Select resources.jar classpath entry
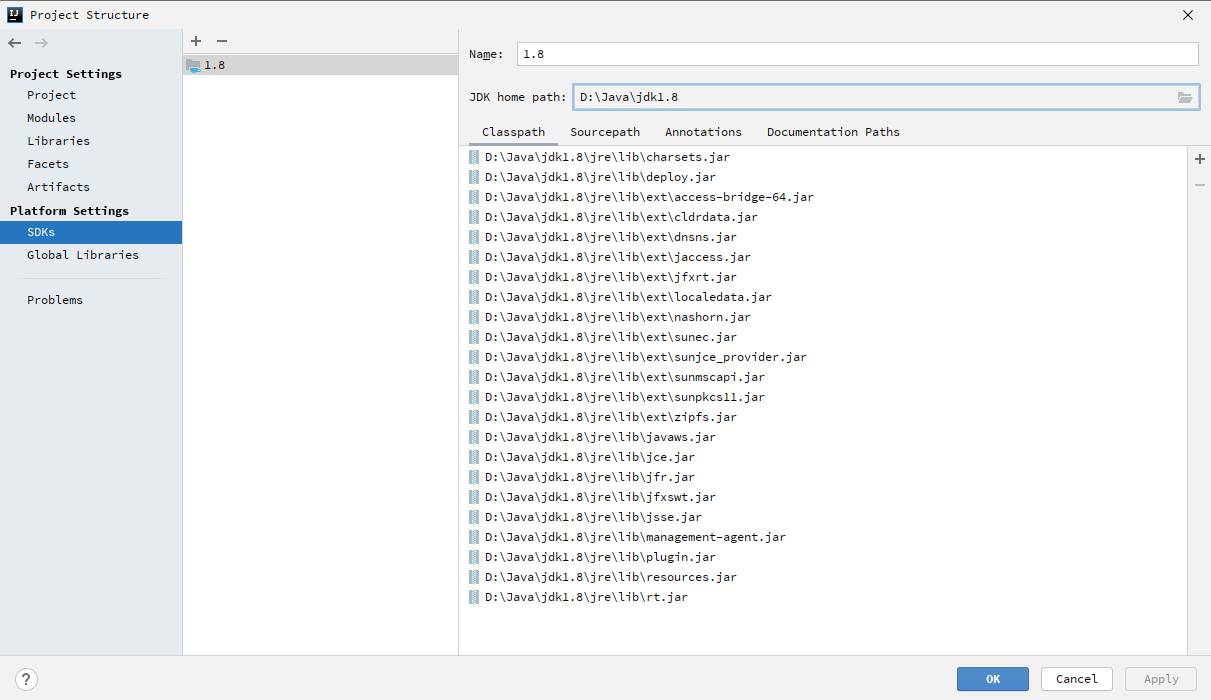Image resolution: width=1211 pixels, height=700 pixels. tap(823, 577)
